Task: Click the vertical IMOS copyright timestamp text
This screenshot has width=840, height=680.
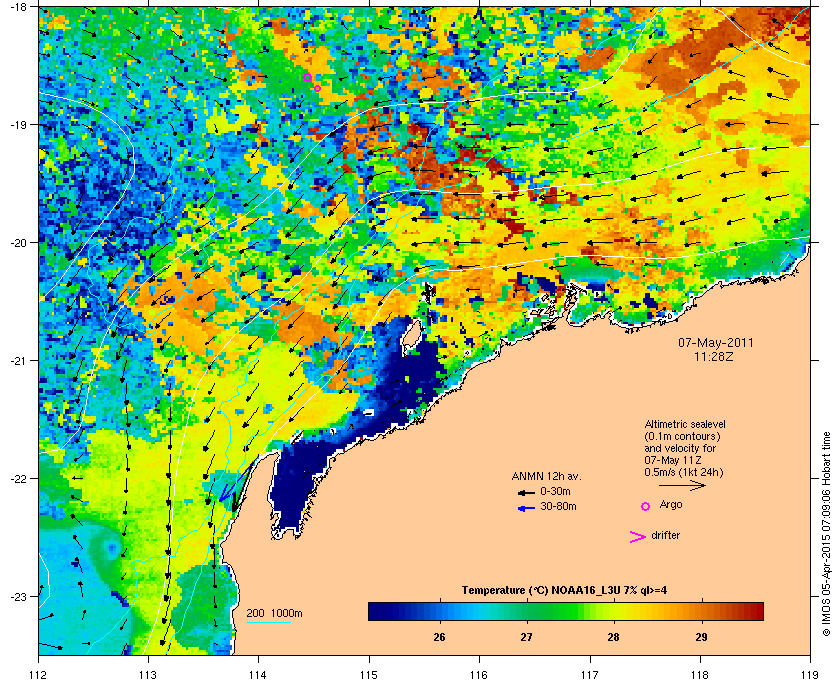Action: 826,536
